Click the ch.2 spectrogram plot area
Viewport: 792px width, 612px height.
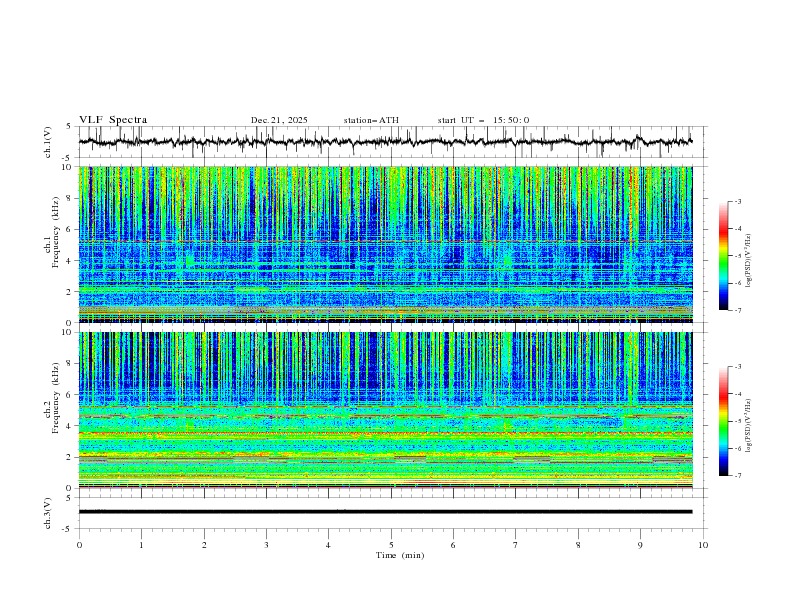point(385,410)
